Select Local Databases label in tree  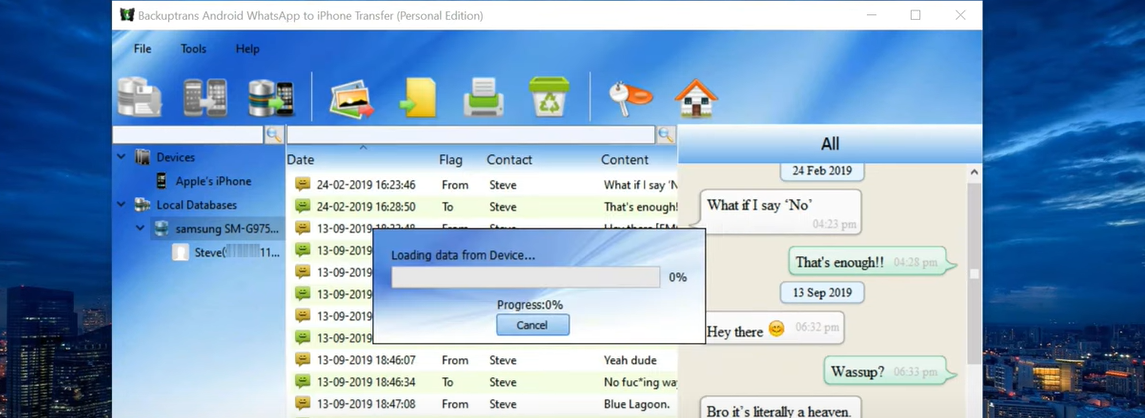click(196, 205)
